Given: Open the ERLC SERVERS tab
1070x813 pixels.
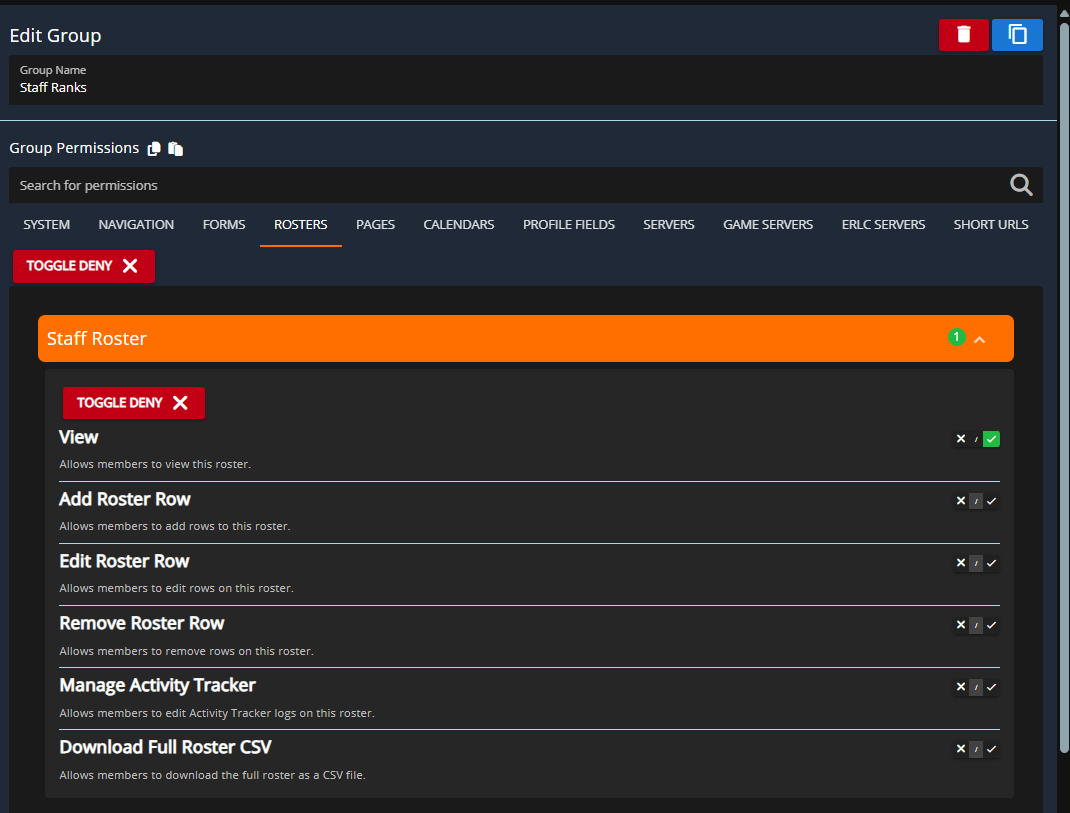Looking at the screenshot, I should point(883,225).
